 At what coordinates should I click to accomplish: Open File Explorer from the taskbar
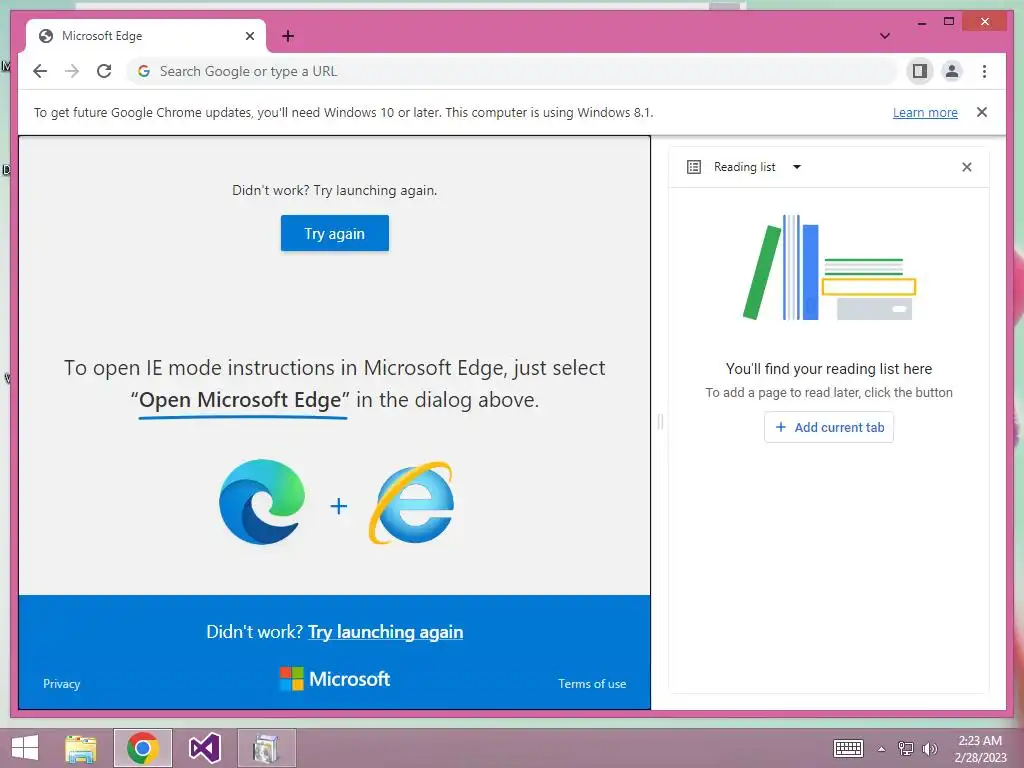click(x=81, y=748)
